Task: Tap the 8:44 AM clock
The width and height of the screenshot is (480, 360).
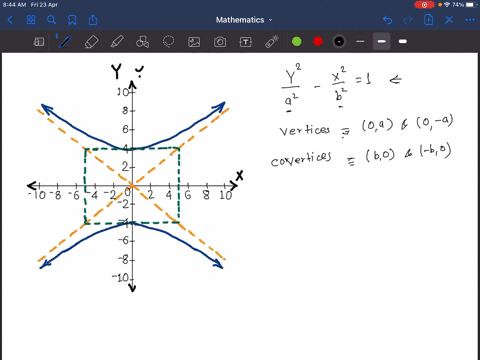Action: (14, 5)
